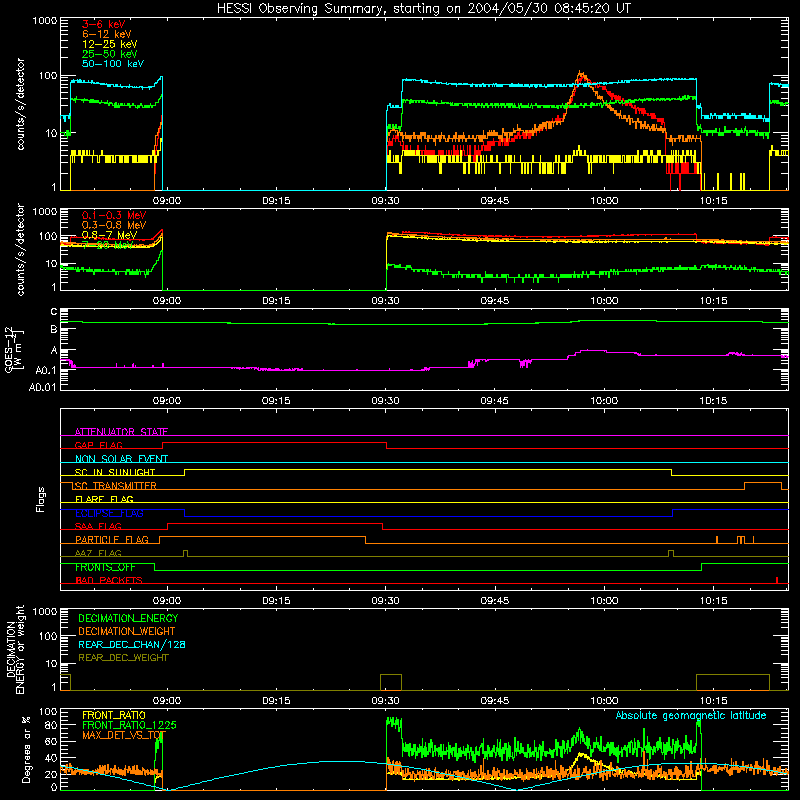Click the Absolute geomagnetic latitude label
This screenshot has width=800, height=800.
tap(691, 716)
